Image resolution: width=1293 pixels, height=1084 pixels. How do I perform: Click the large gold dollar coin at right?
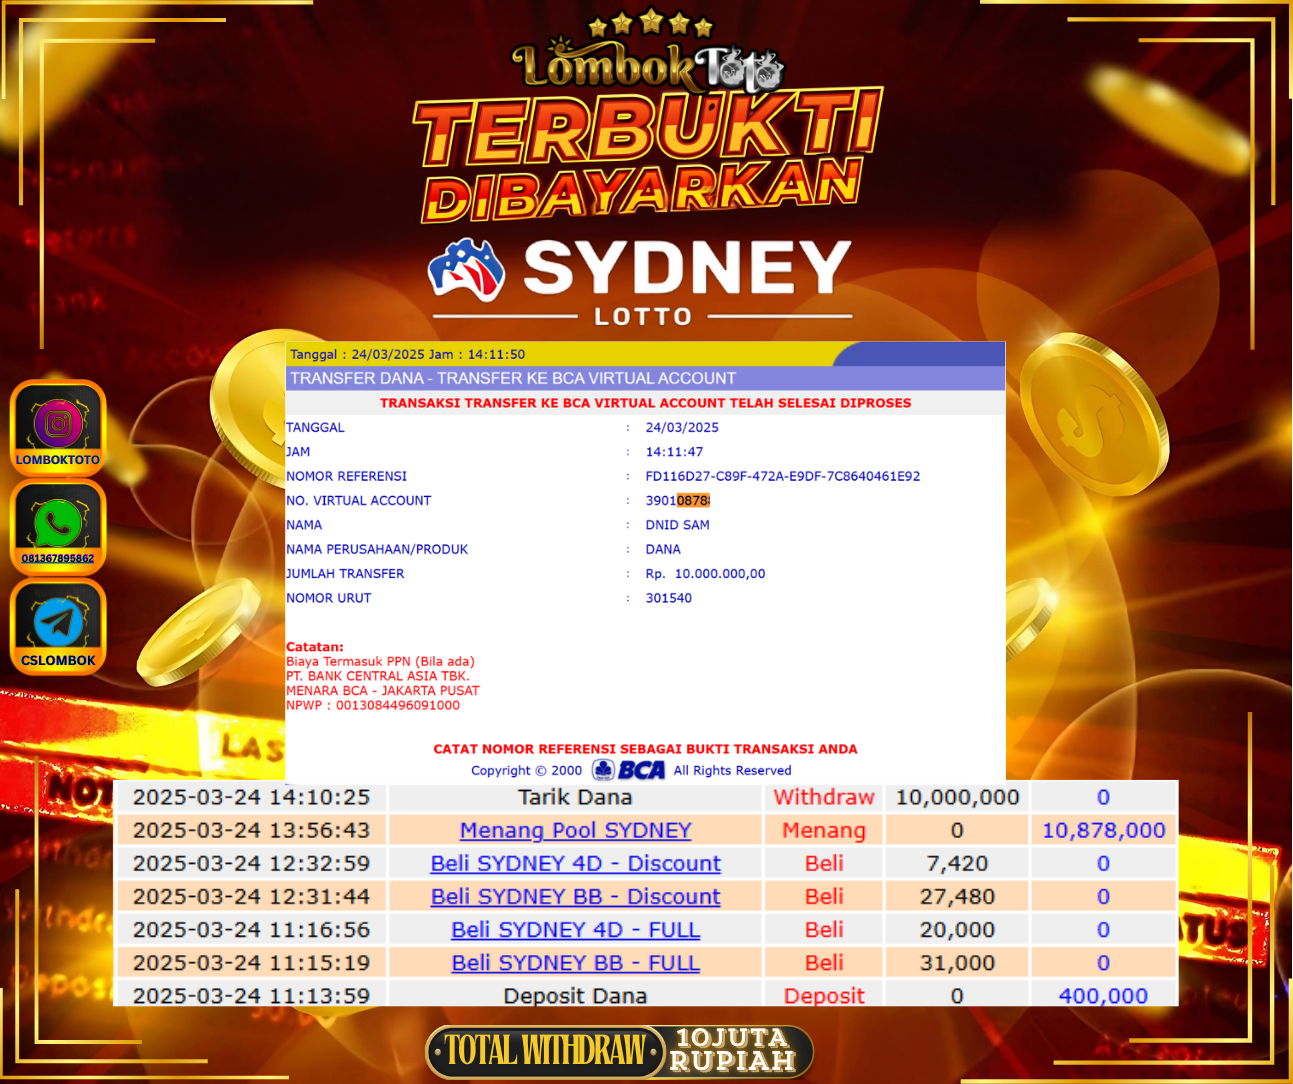[x=1093, y=413]
